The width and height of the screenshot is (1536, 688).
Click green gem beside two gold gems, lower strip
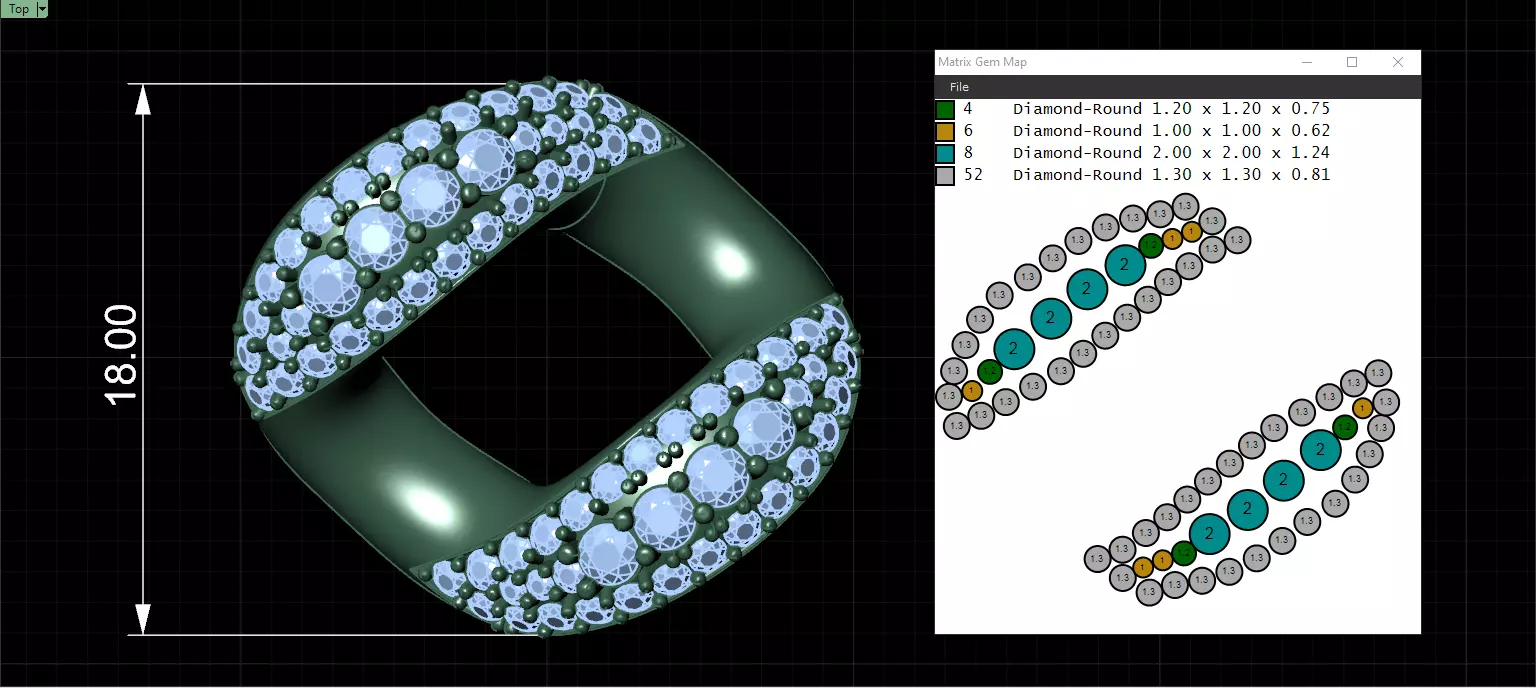coord(1184,553)
